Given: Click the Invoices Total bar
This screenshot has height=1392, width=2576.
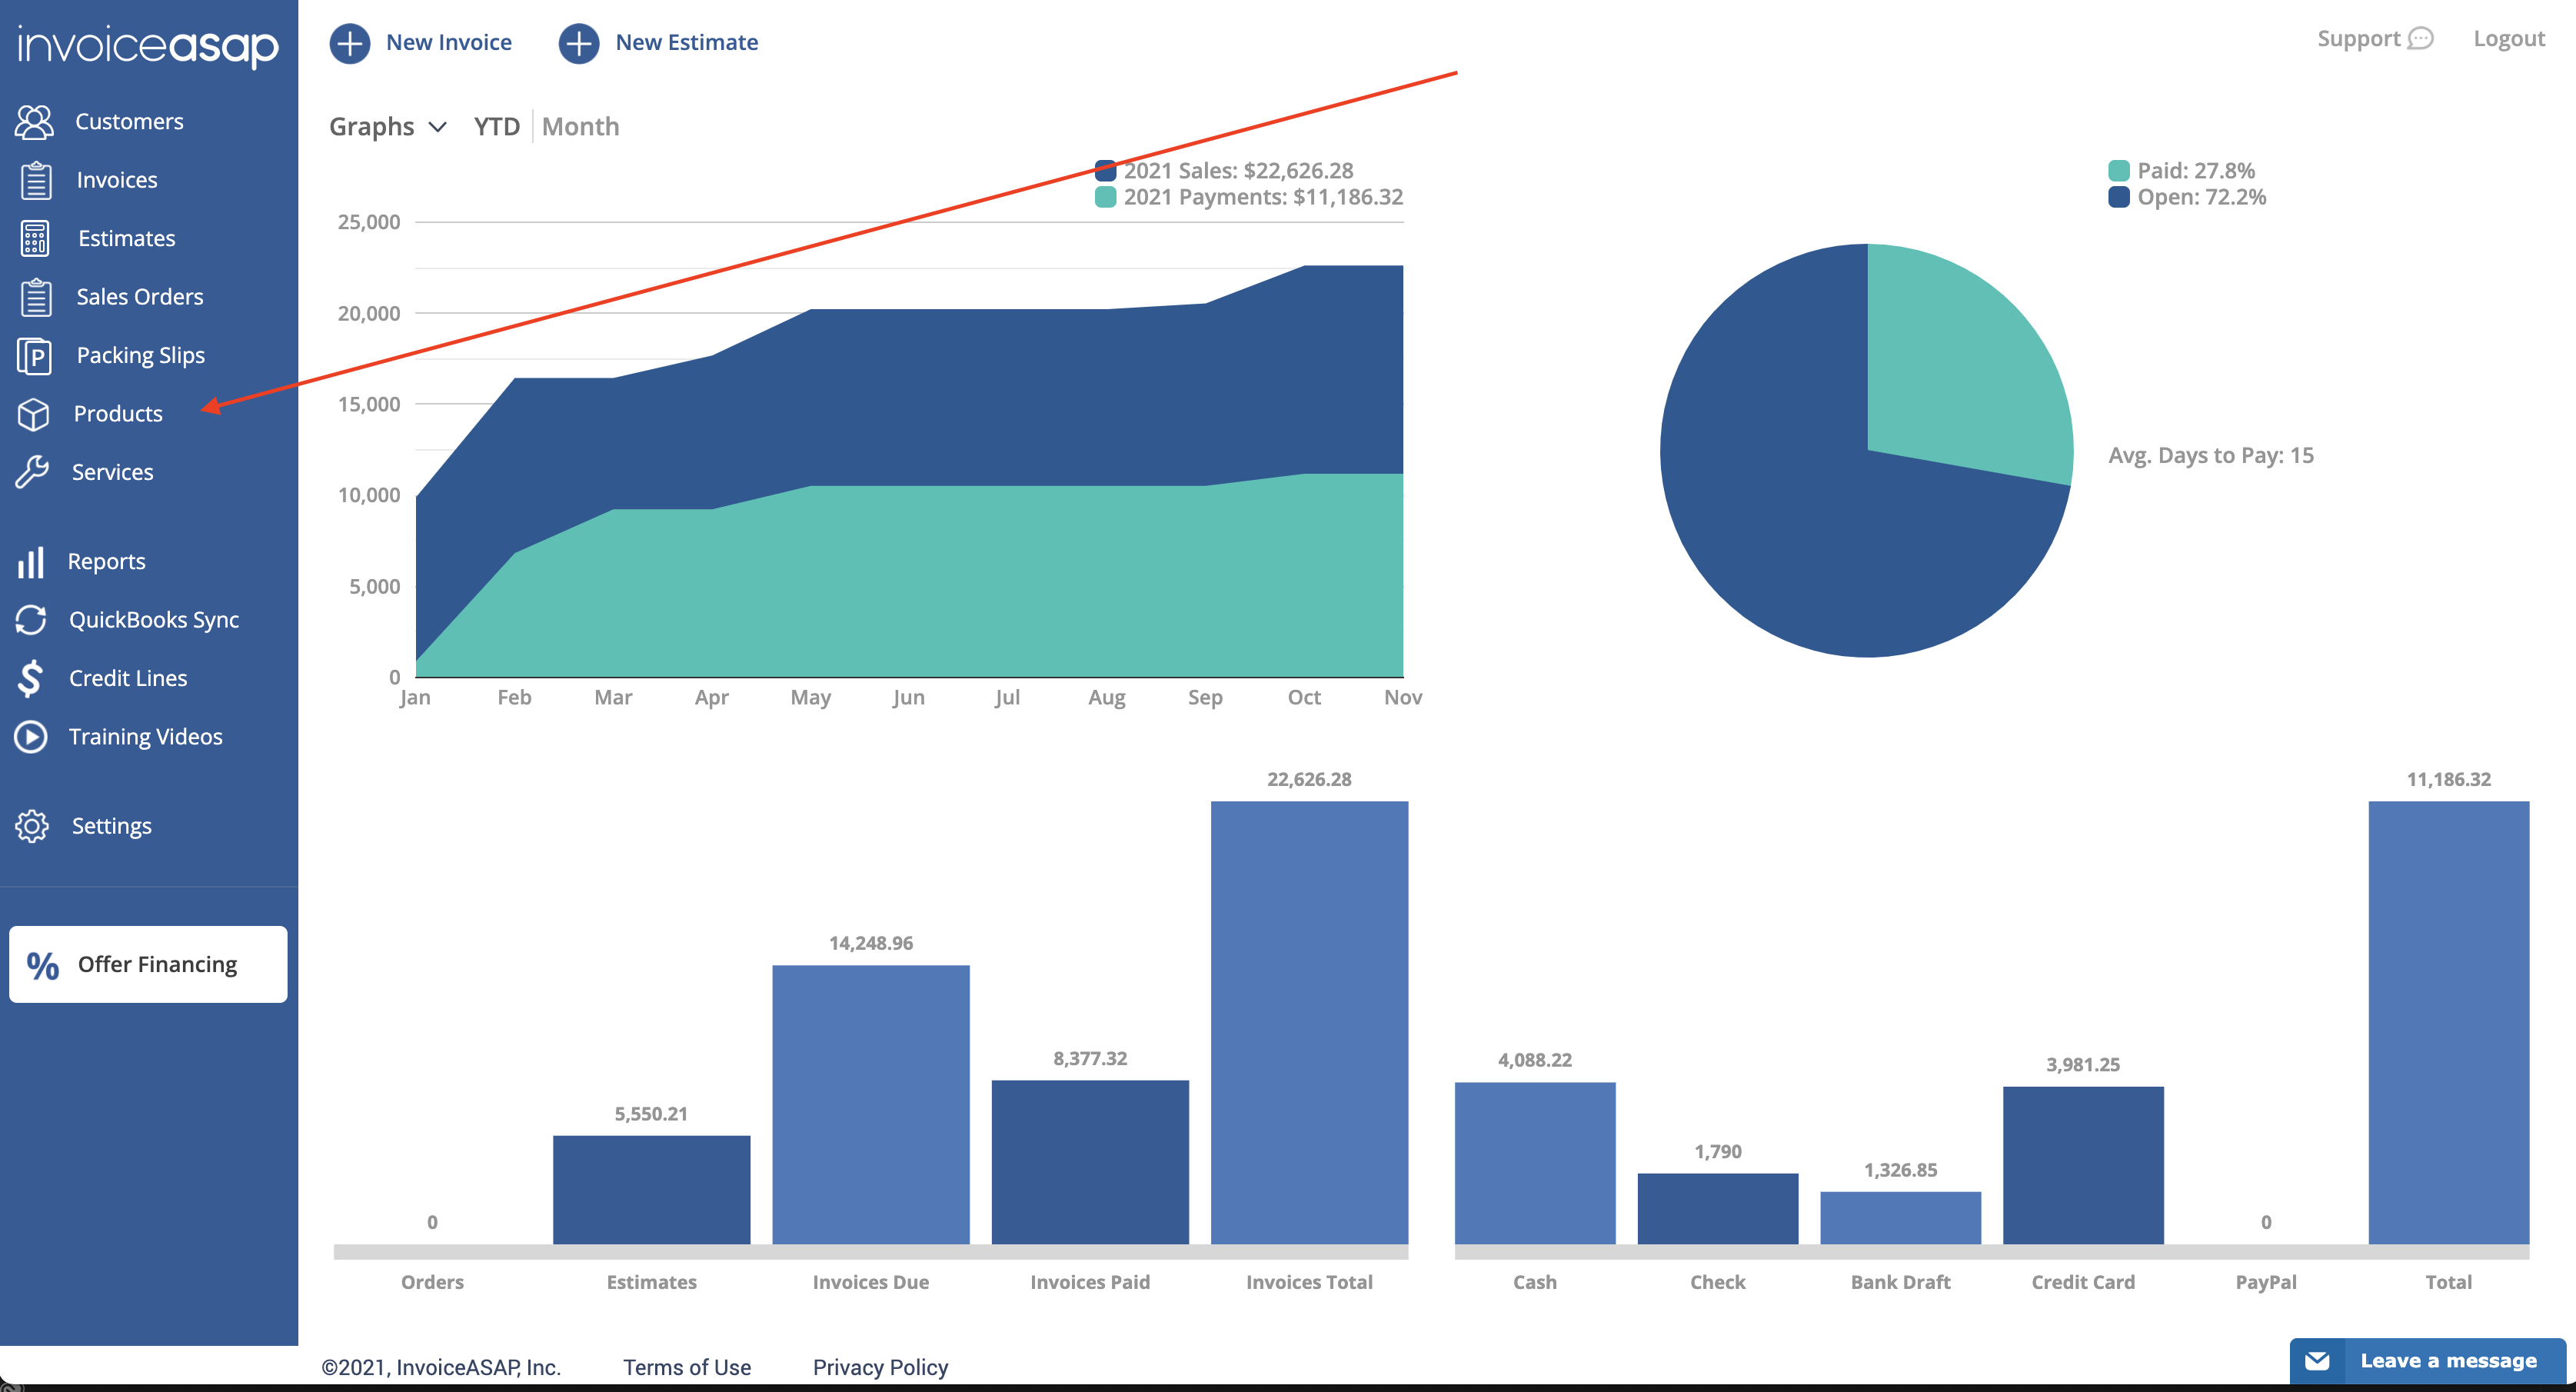Looking at the screenshot, I should (x=1309, y=1023).
